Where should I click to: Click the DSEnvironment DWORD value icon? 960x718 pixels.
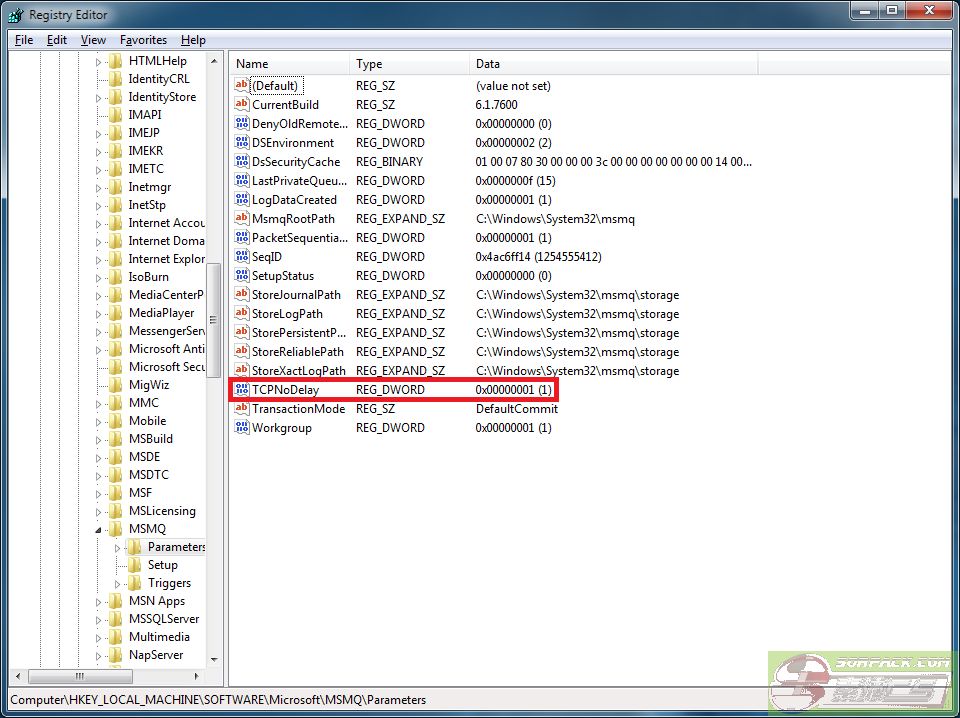[242, 143]
